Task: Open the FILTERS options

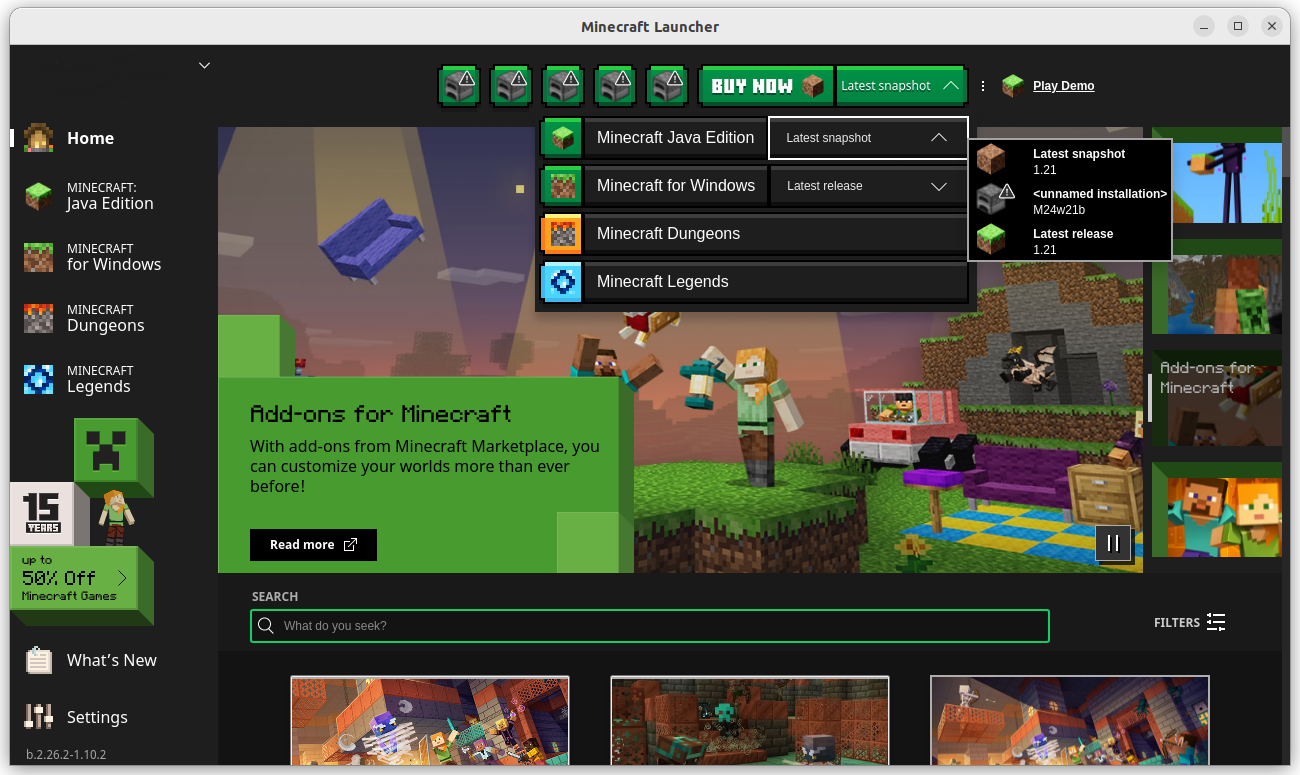Action: (x=1190, y=622)
